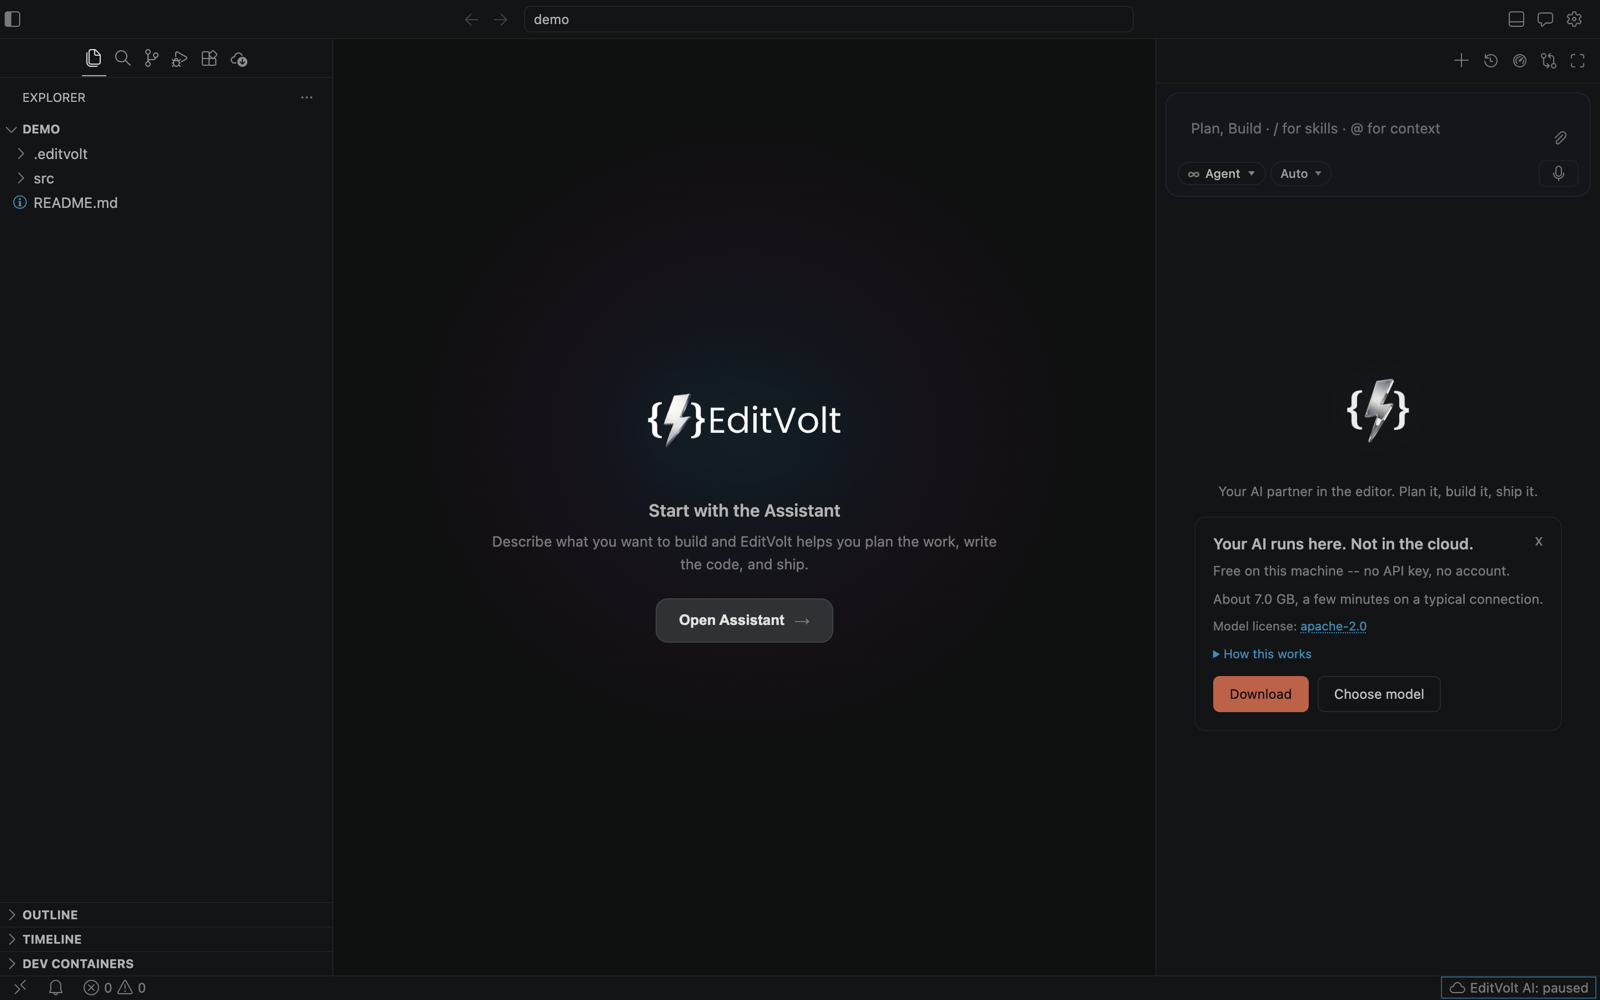
Task: Open the usage gauge icon
Action: (x=1519, y=61)
